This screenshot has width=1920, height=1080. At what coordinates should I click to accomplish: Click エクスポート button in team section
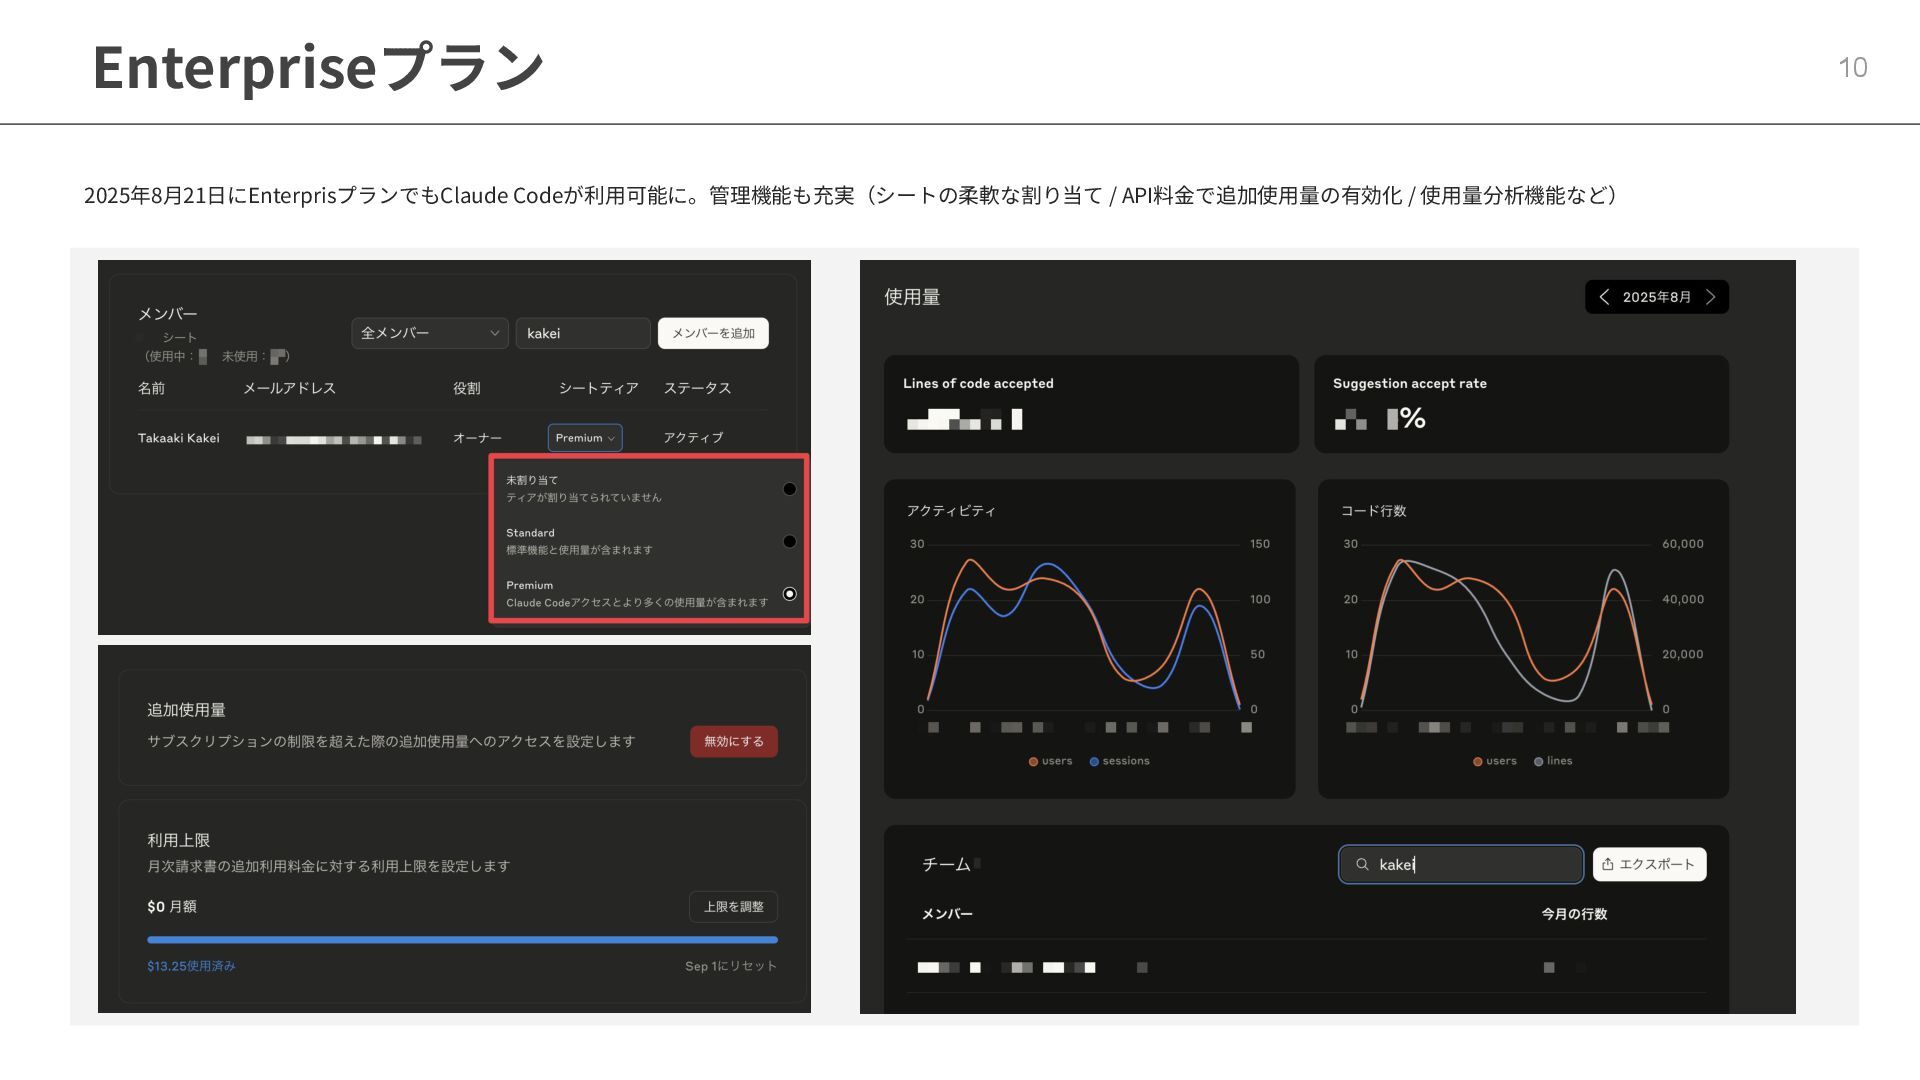point(1649,864)
